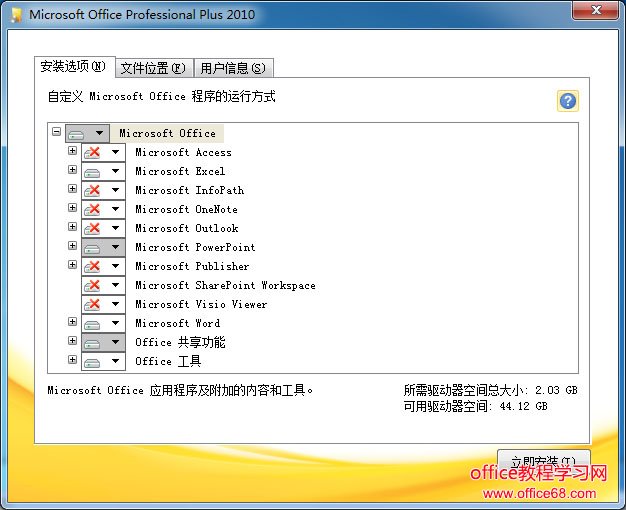Select the Microsoft Access label
626x510 pixels.
tap(183, 153)
